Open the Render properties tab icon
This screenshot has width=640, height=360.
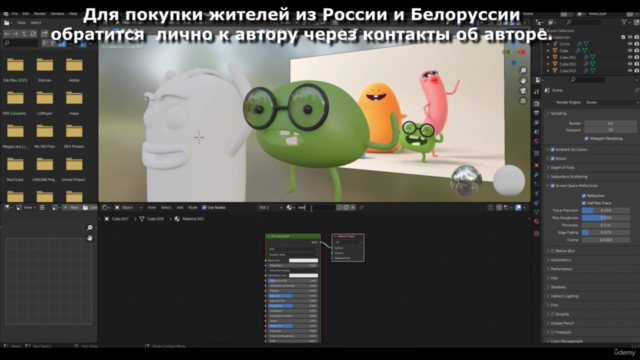[537, 104]
